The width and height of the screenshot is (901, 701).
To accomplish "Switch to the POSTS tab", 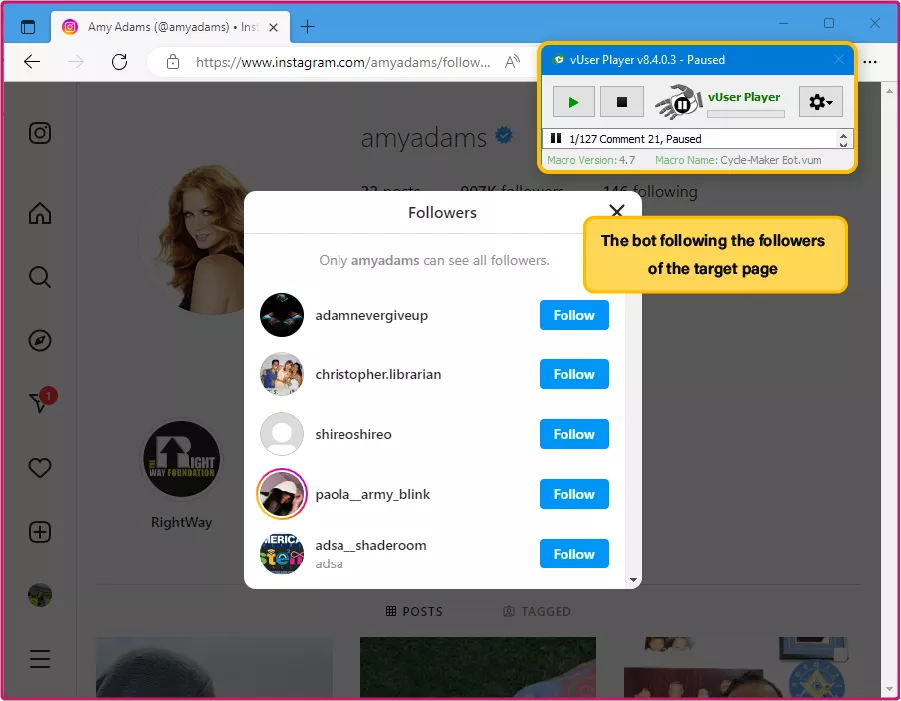I will (x=414, y=611).
